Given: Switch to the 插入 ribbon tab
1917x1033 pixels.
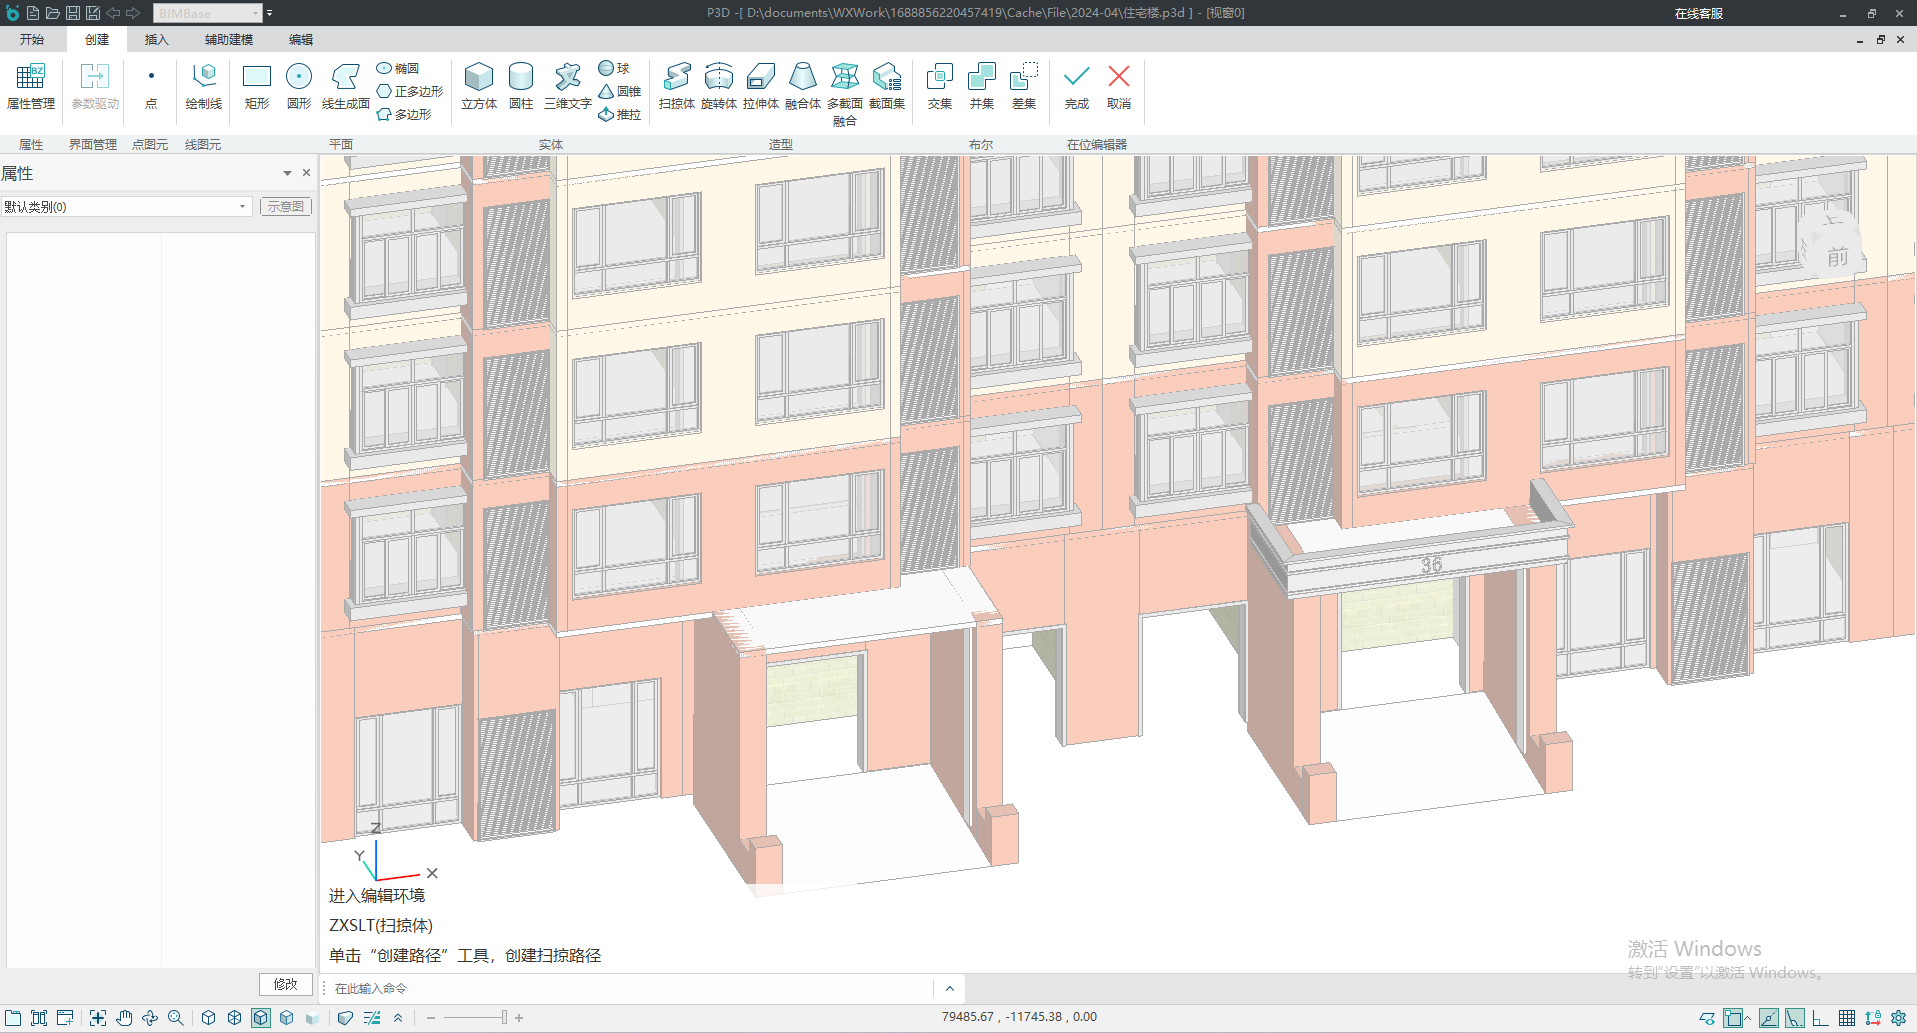Looking at the screenshot, I should click(156, 40).
